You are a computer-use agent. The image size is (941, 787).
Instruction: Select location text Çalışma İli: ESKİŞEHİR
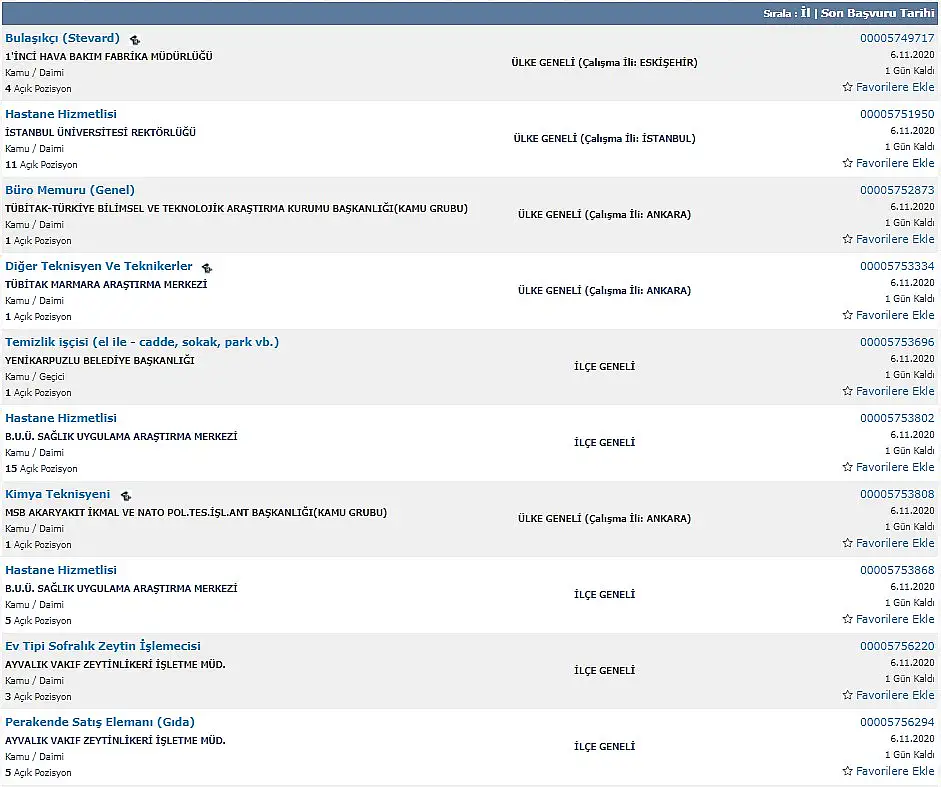pos(636,62)
